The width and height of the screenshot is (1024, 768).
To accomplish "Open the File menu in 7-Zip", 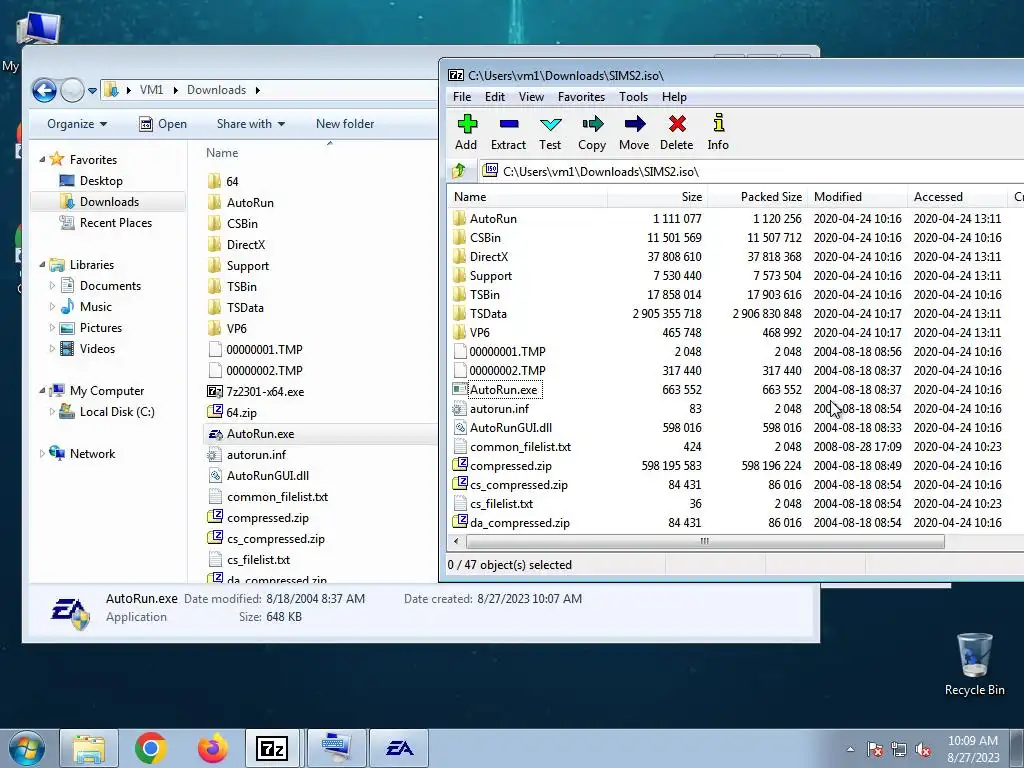I will tap(462, 97).
